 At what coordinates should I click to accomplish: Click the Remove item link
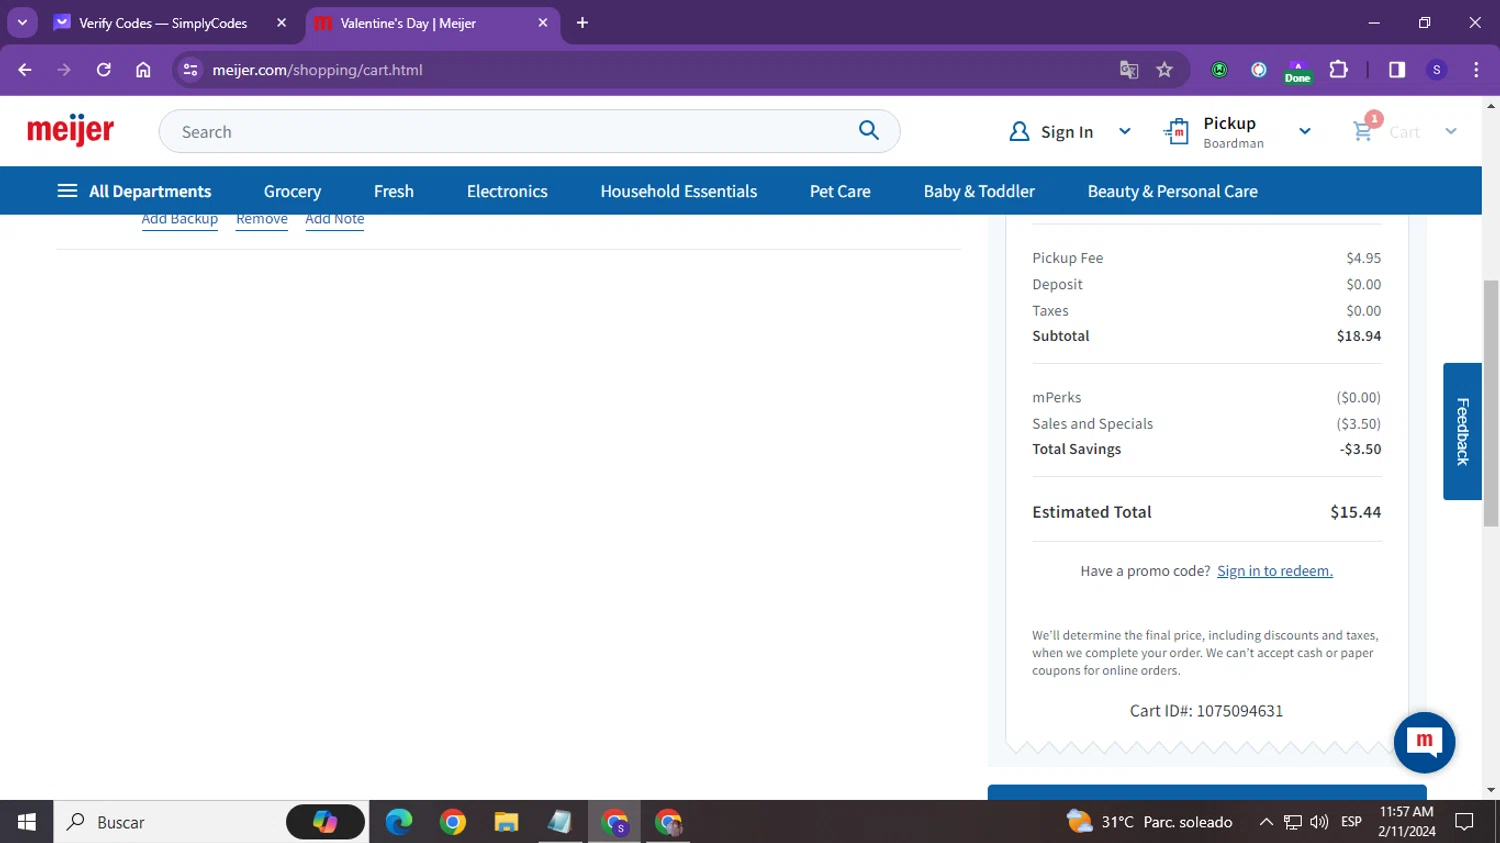coord(262,220)
